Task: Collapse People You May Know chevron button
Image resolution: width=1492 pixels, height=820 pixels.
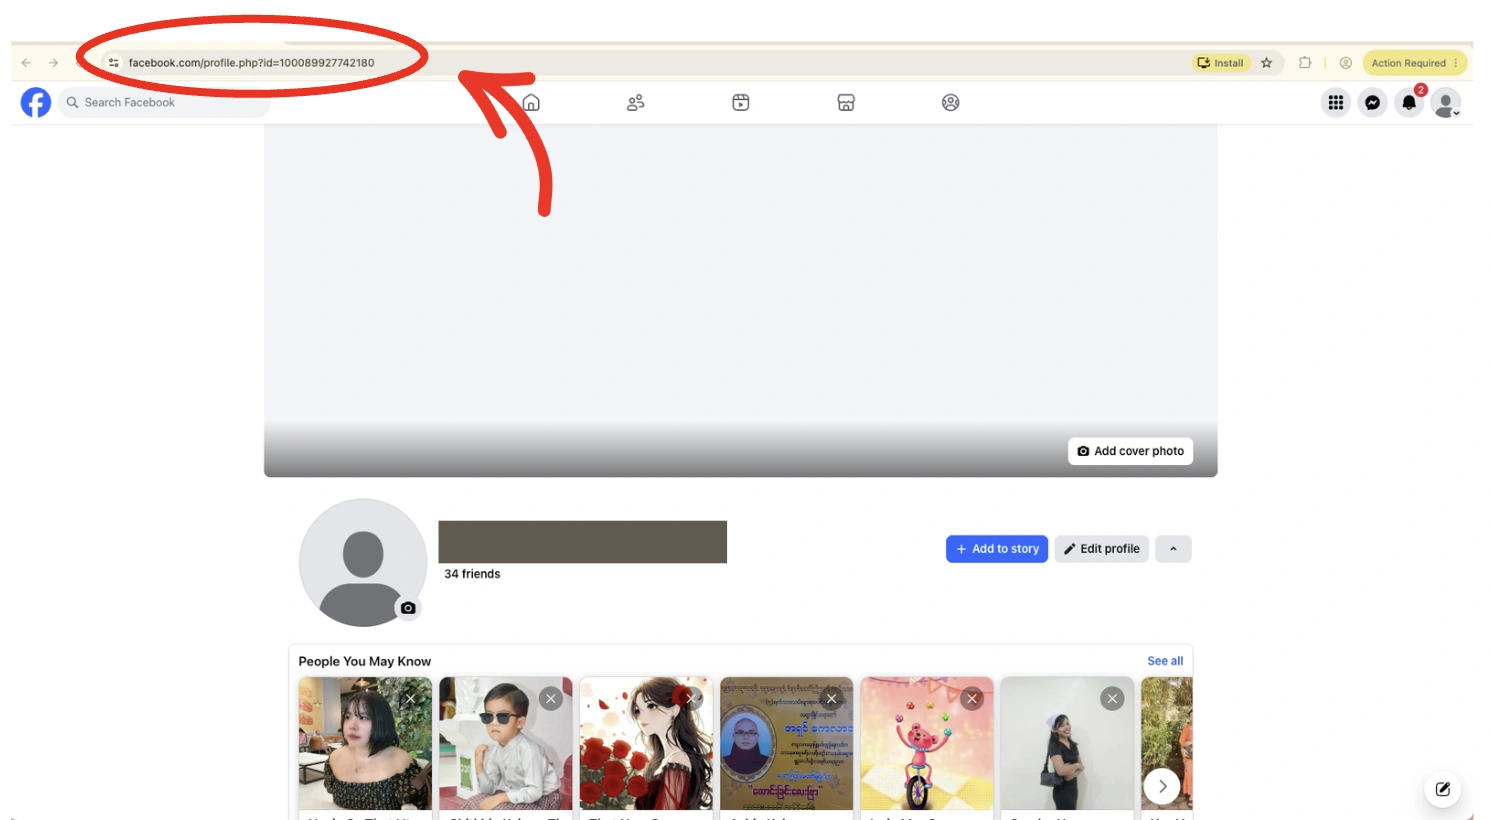Action: [x=1173, y=549]
